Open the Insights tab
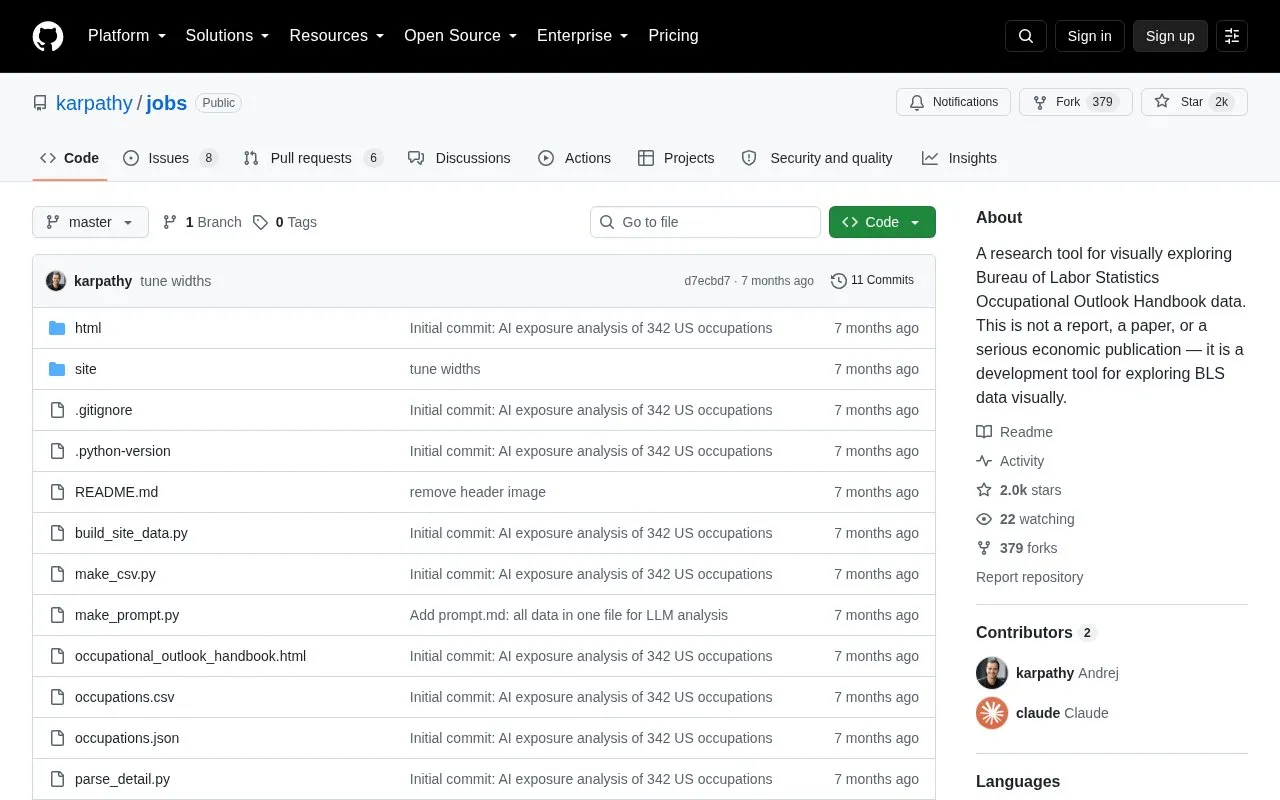 959,158
